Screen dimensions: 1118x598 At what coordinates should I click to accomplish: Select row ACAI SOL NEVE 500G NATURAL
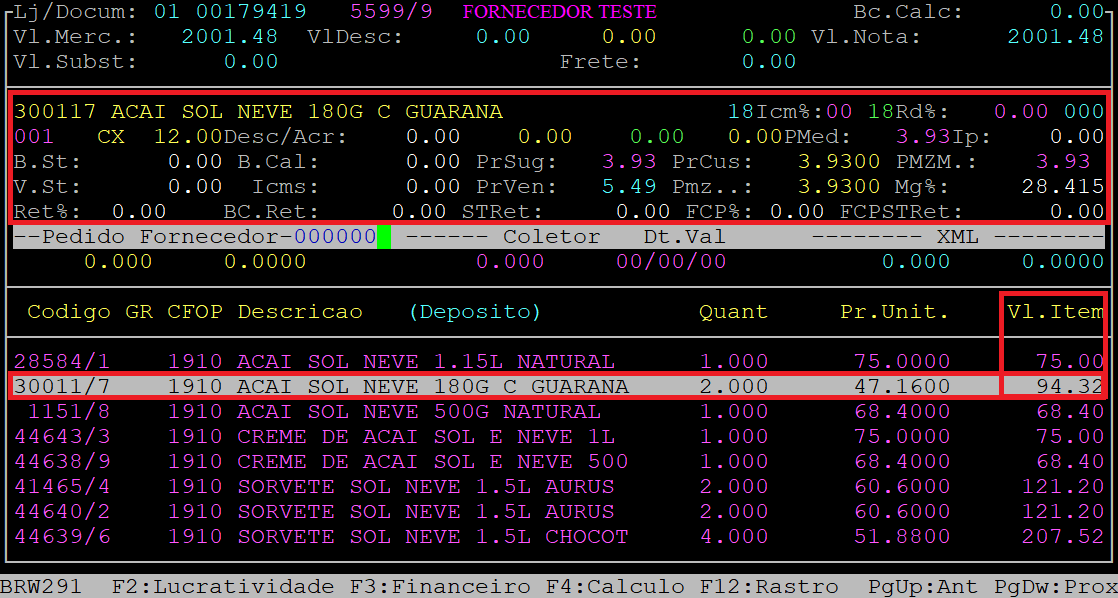click(558, 411)
